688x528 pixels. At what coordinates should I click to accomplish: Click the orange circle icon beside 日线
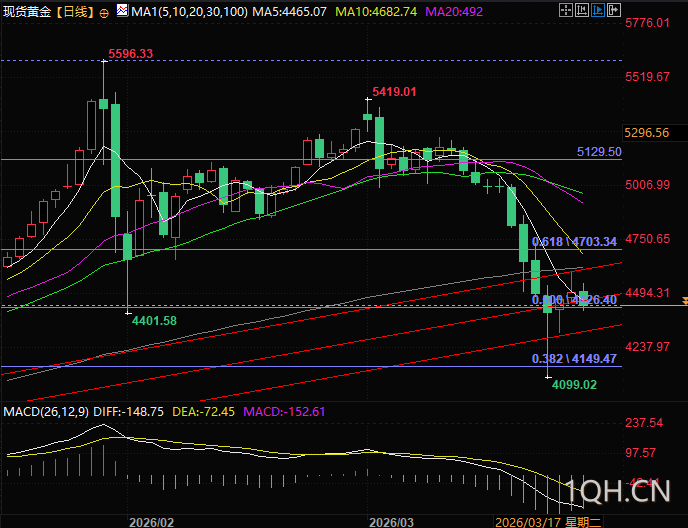tap(104, 13)
